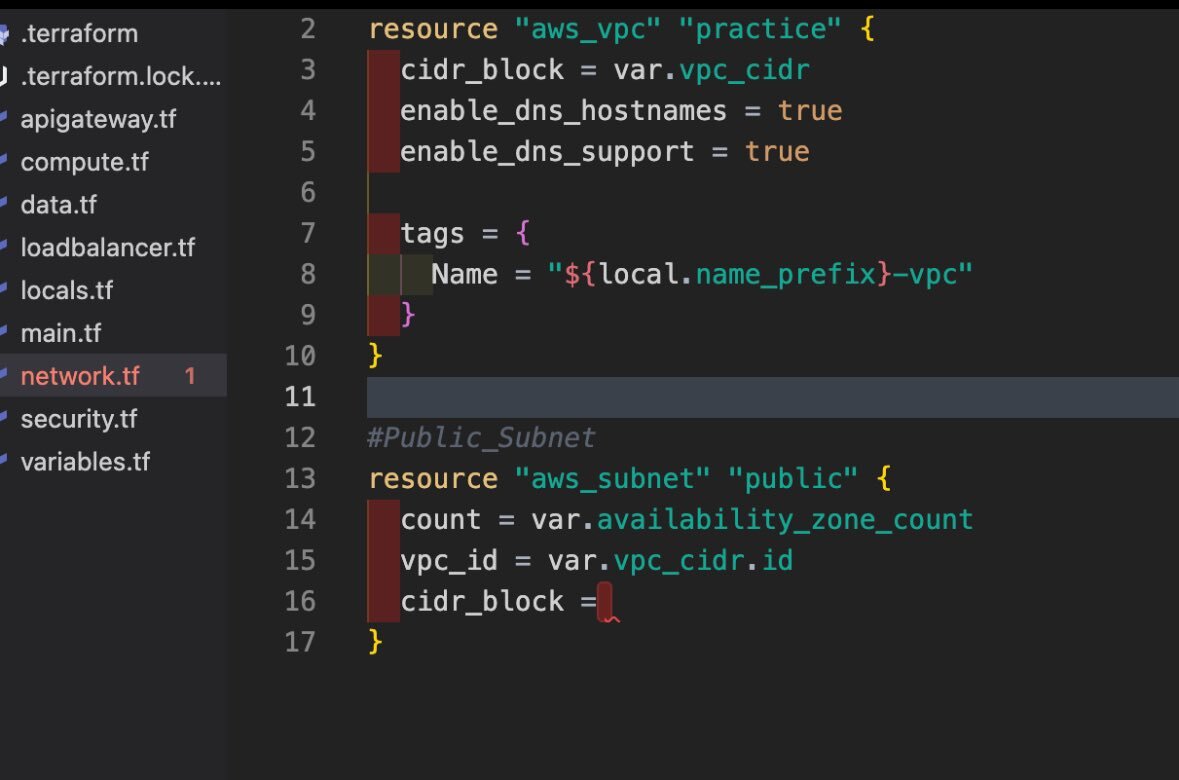Click line number 2 in gutter
The height and width of the screenshot is (780, 1179).
coord(308,29)
